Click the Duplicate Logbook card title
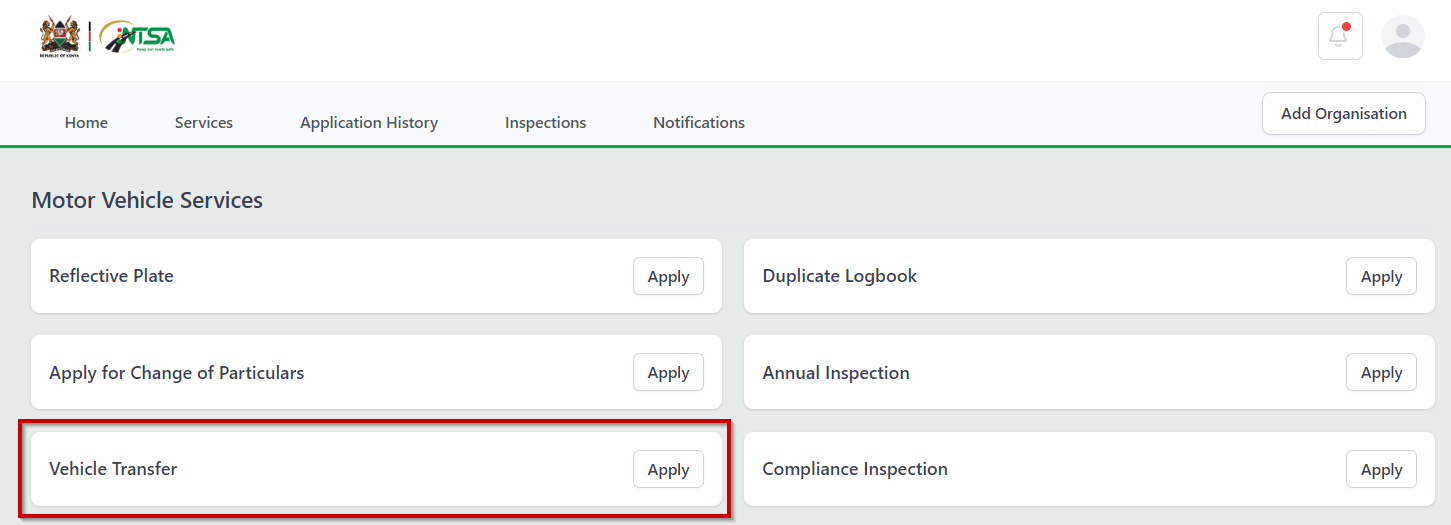 pyautogui.click(x=839, y=276)
